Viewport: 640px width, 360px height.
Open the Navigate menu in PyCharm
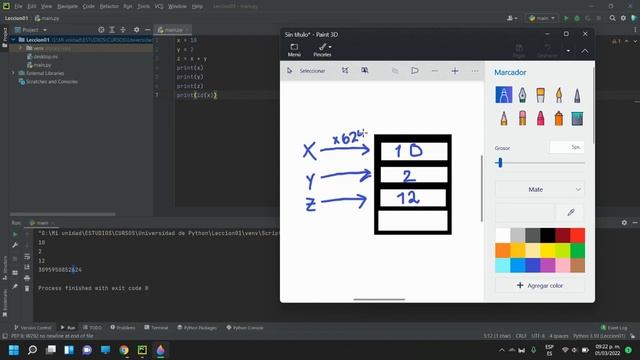click(x=67, y=7)
